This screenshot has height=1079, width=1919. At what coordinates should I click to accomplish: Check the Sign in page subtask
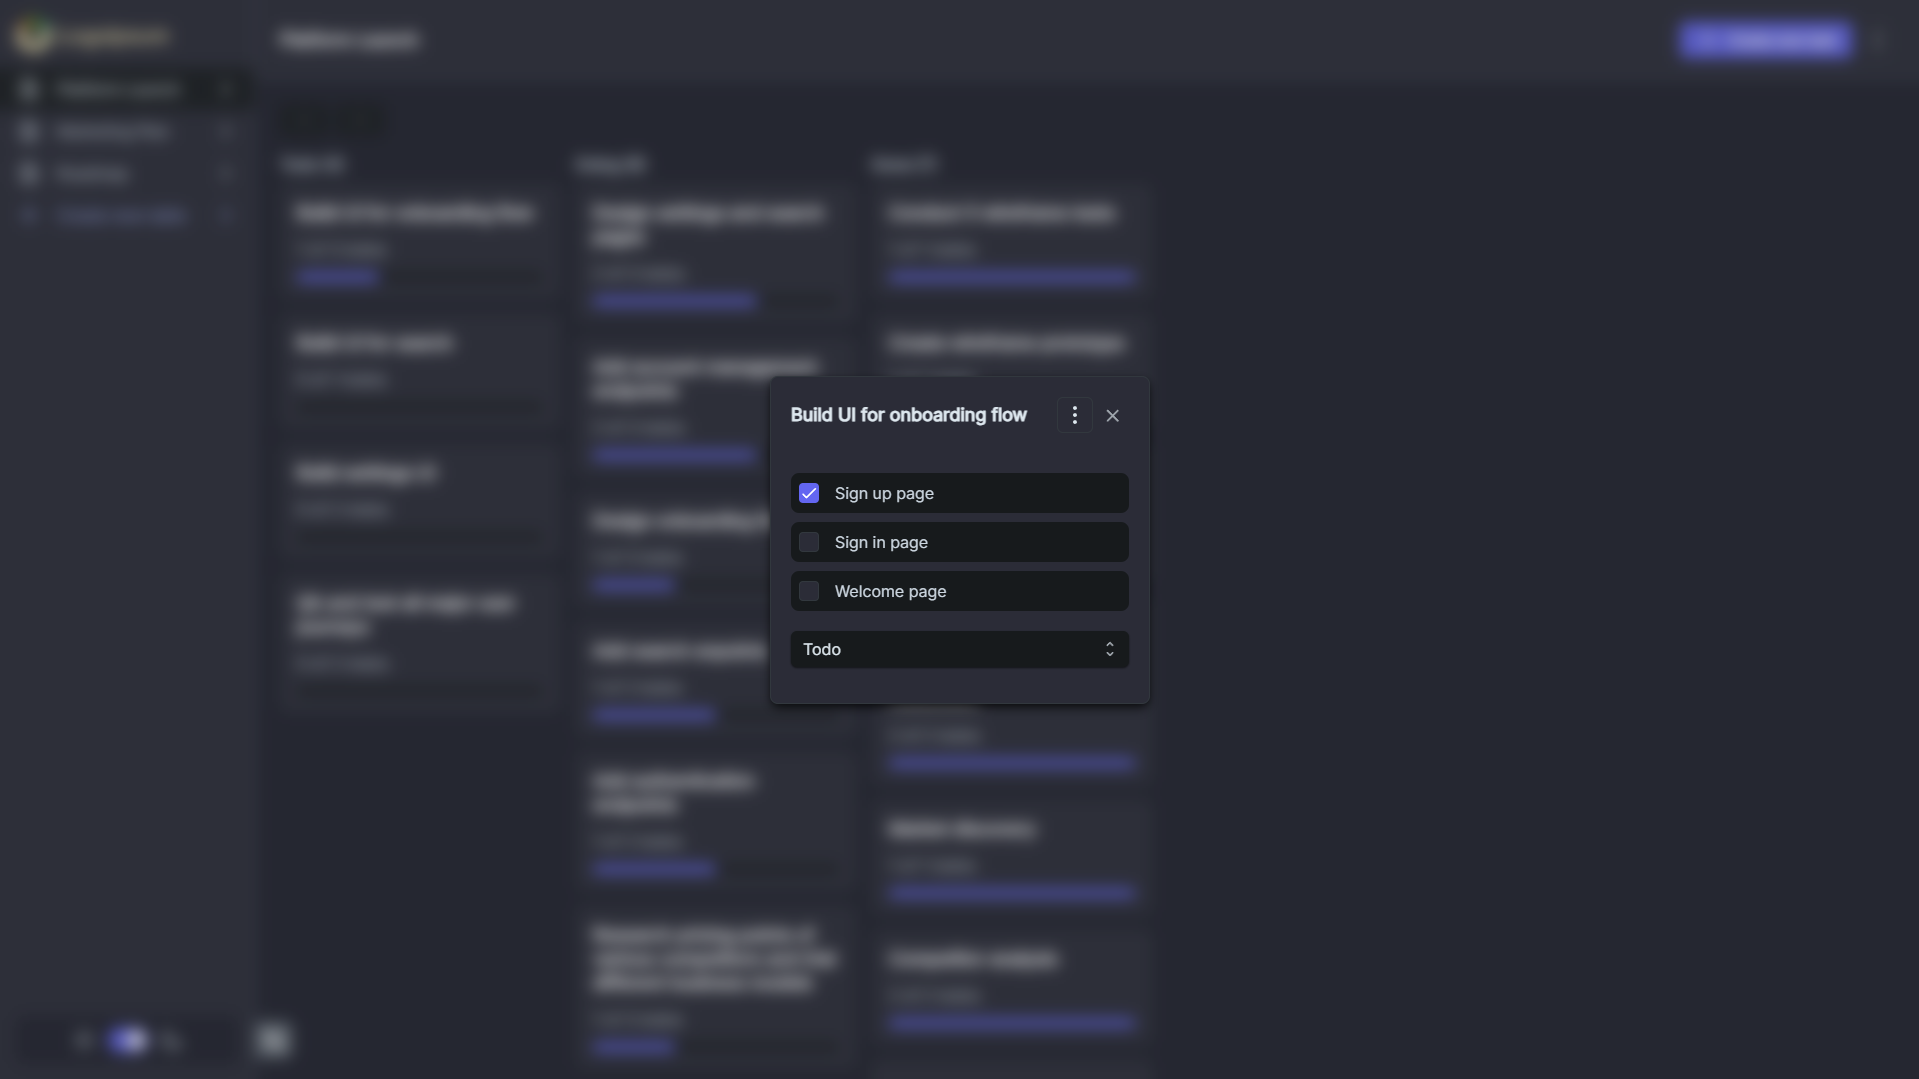(809, 542)
